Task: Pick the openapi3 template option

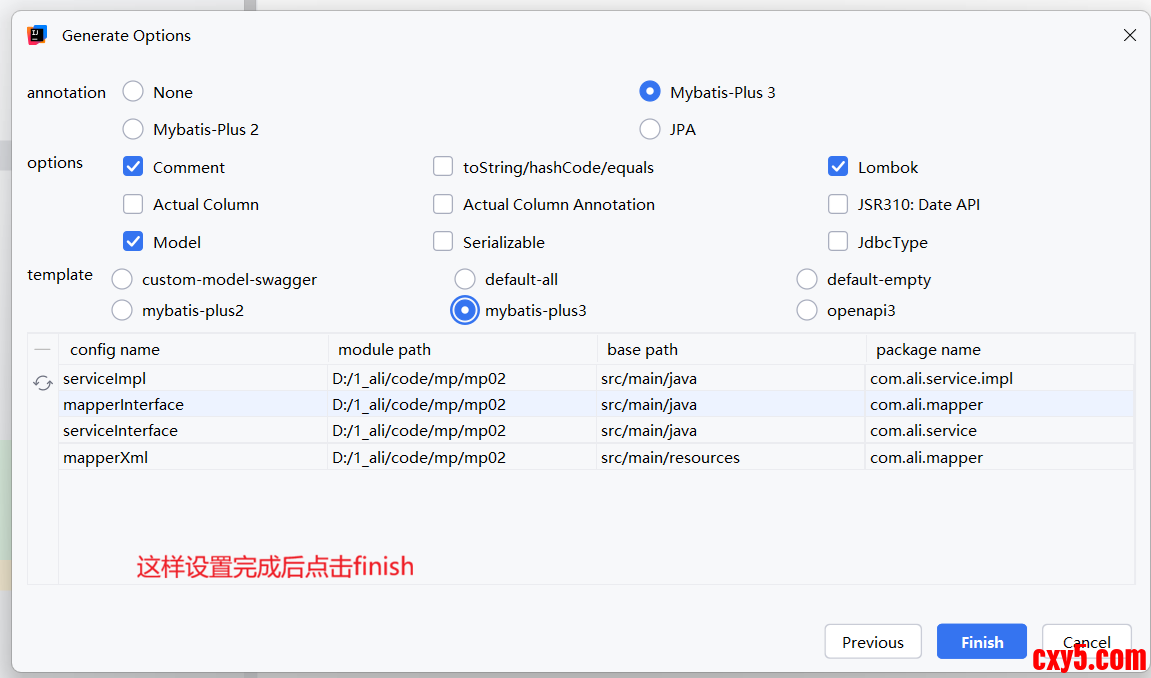Action: tap(807, 310)
